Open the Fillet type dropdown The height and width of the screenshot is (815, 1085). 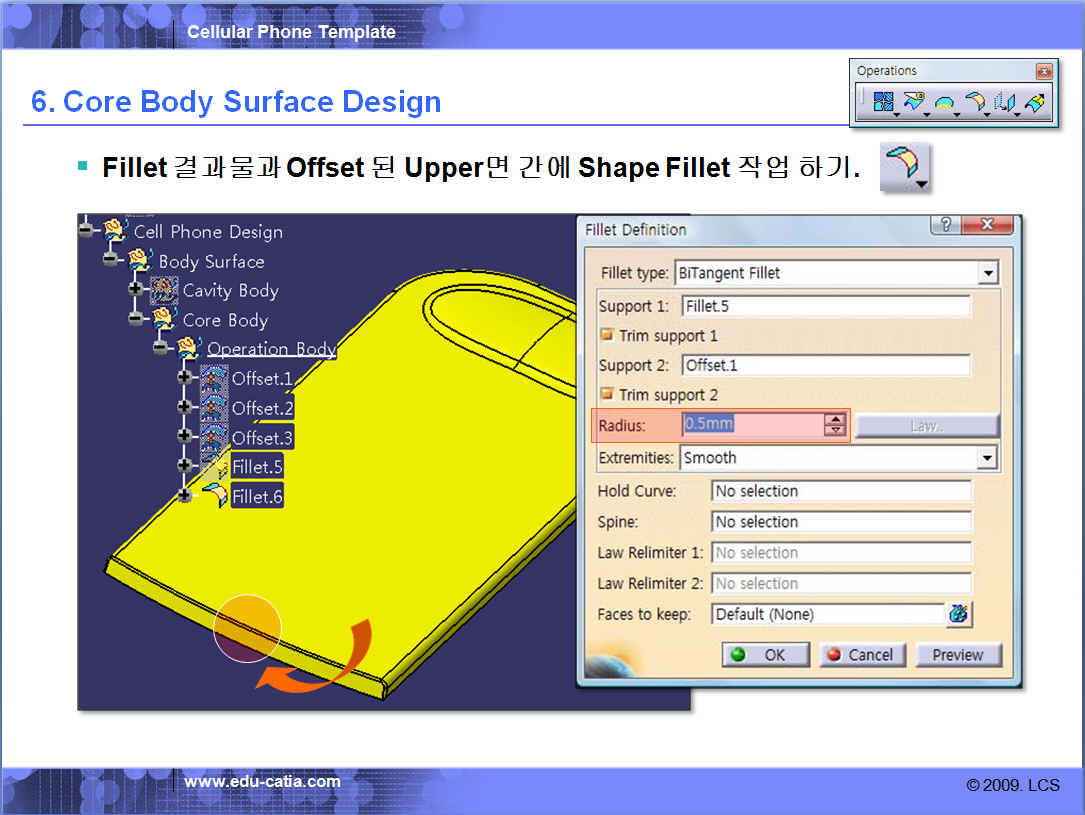(x=988, y=273)
